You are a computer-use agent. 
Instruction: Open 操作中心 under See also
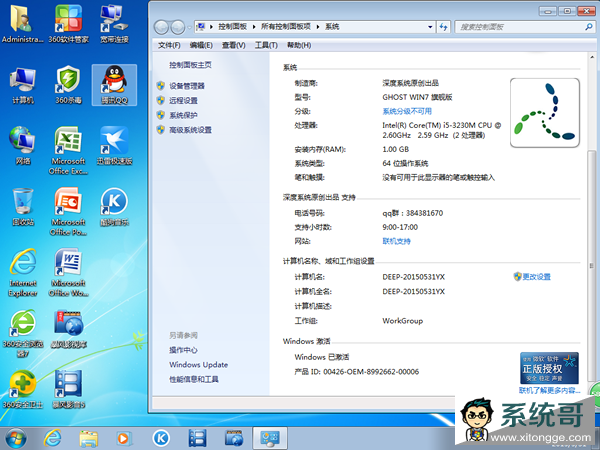pos(183,350)
